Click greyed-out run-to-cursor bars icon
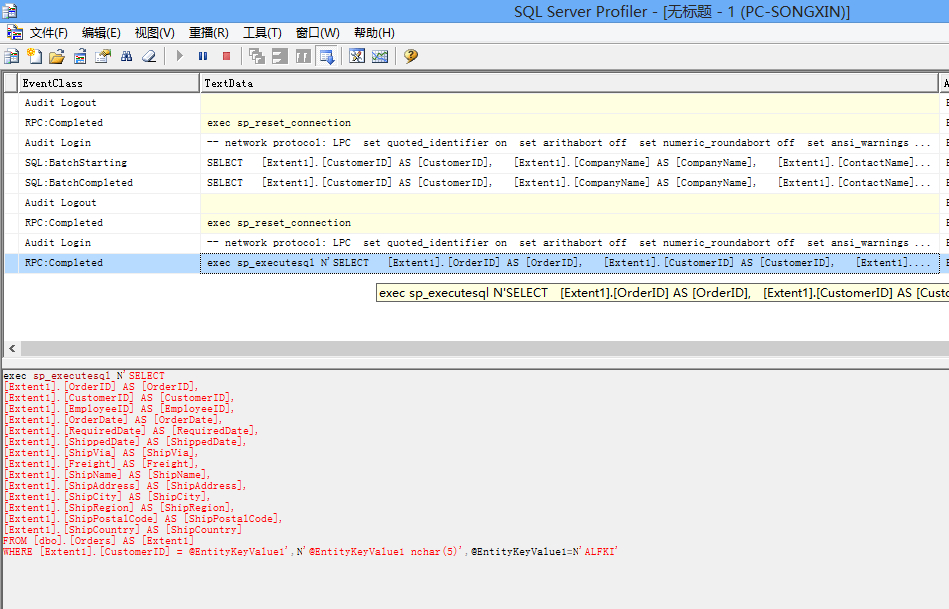Screen dimensions: 949x609 click(280, 56)
